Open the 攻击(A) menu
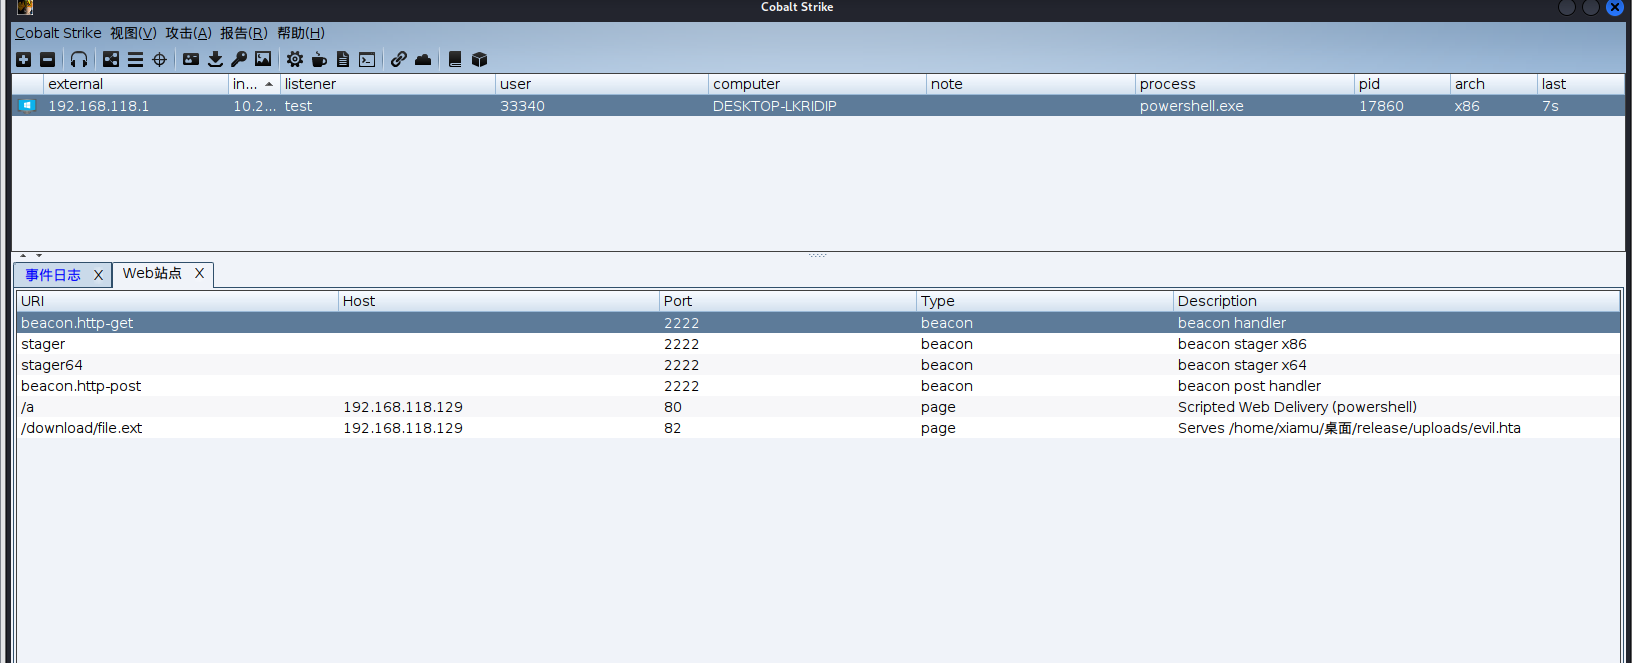1632x663 pixels. 188,33
